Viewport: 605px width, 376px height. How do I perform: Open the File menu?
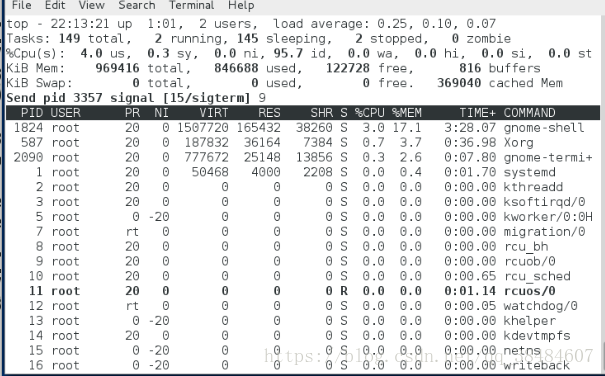pos(22,5)
